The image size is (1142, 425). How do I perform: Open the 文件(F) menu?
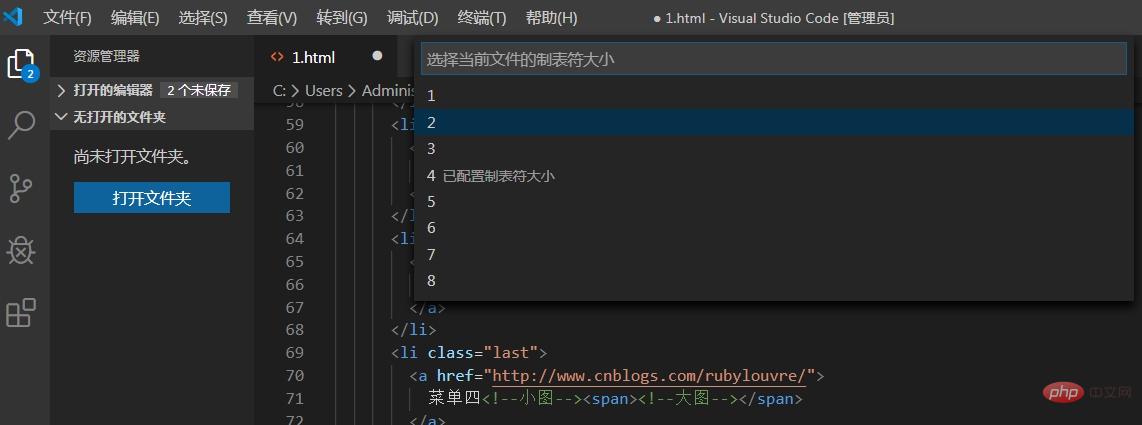(x=67, y=18)
